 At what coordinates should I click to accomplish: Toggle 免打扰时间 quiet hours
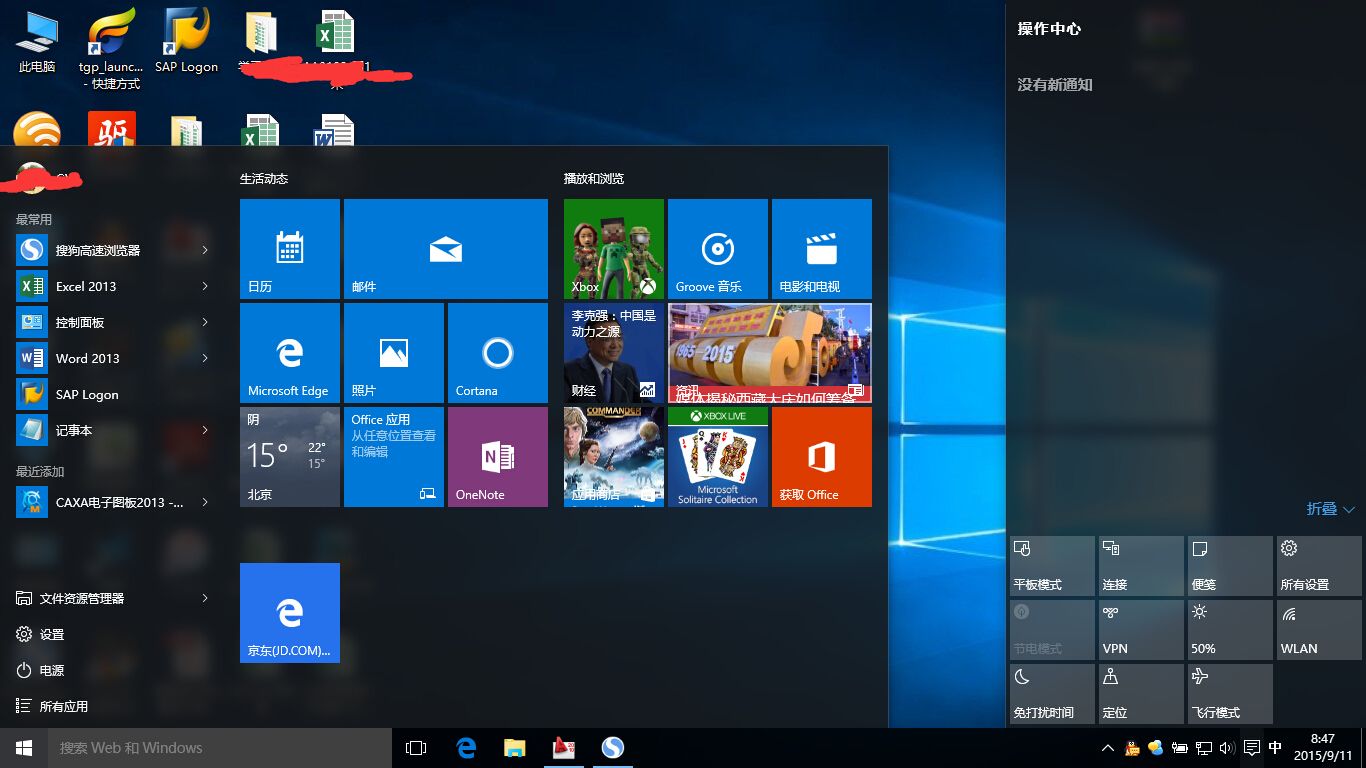click(1052, 694)
